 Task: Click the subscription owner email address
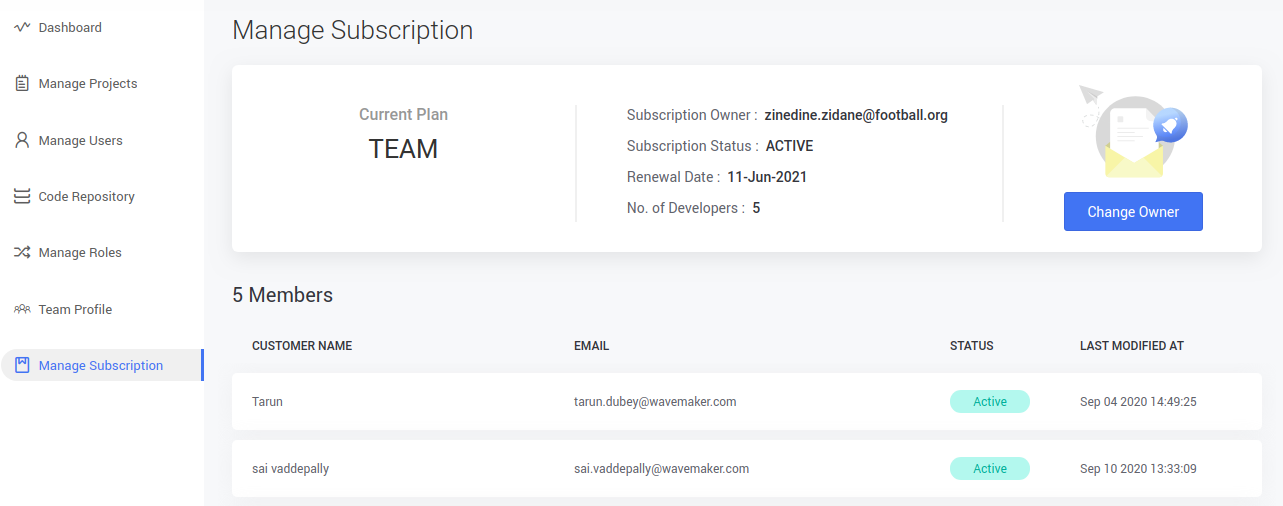[856, 115]
